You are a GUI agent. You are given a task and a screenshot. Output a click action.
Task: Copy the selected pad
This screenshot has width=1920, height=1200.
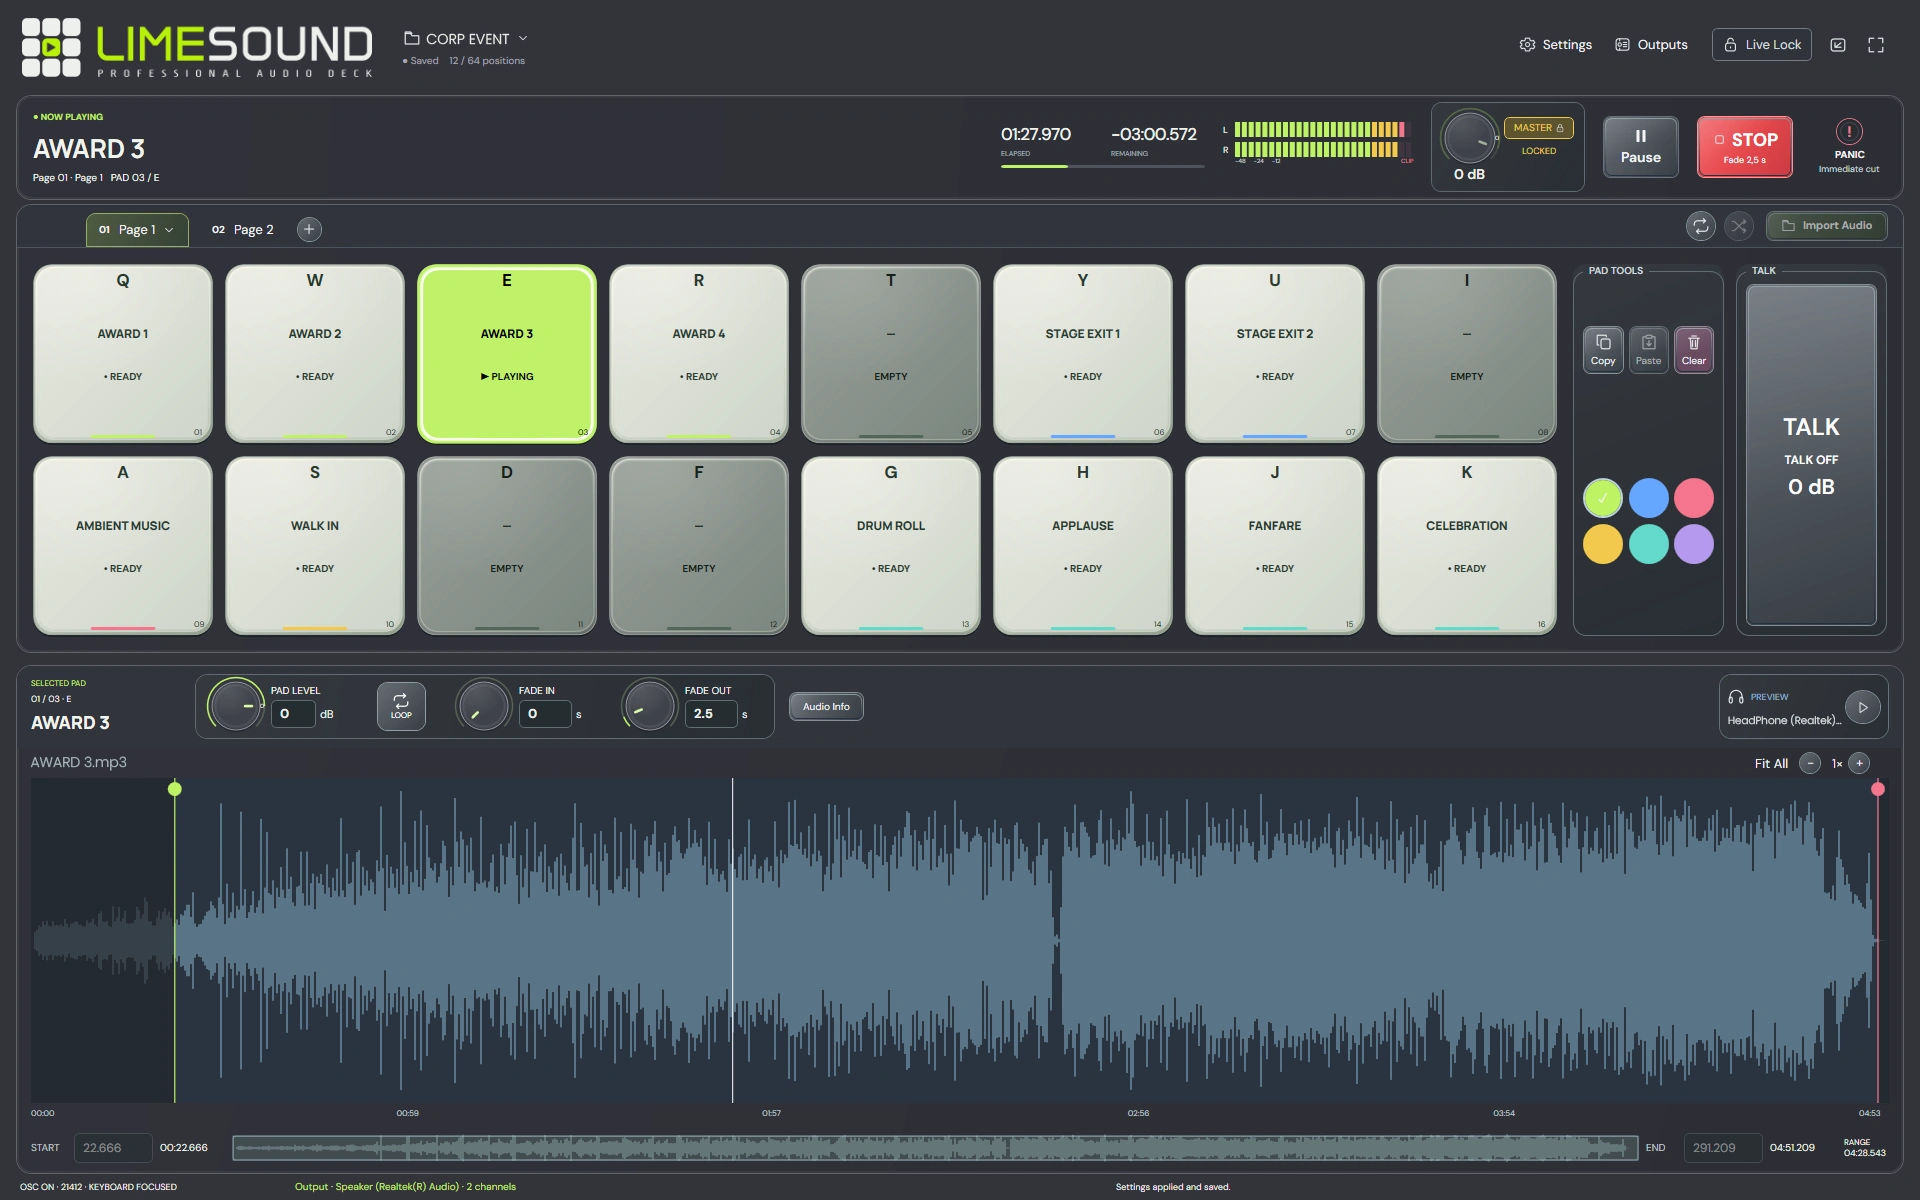pyautogui.click(x=1602, y=349)
